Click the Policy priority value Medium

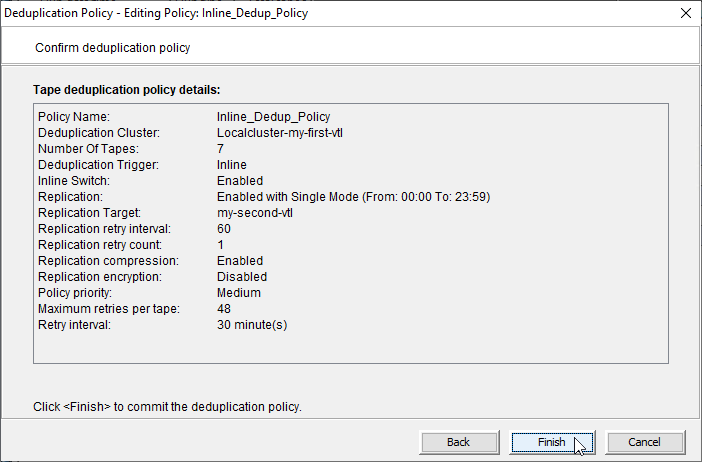coord(239,293)
